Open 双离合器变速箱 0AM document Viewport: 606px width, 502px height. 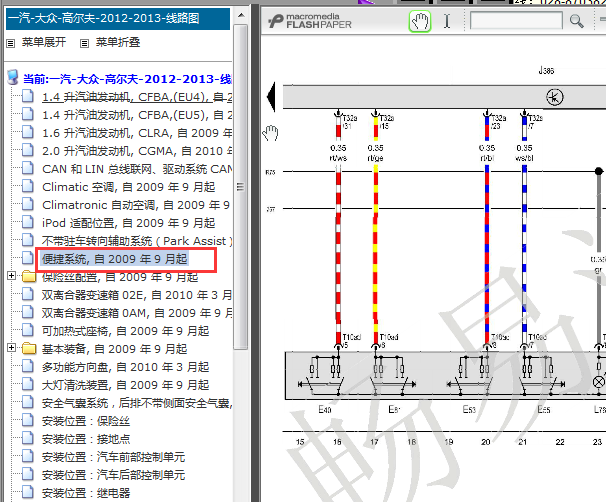point(137,313)
